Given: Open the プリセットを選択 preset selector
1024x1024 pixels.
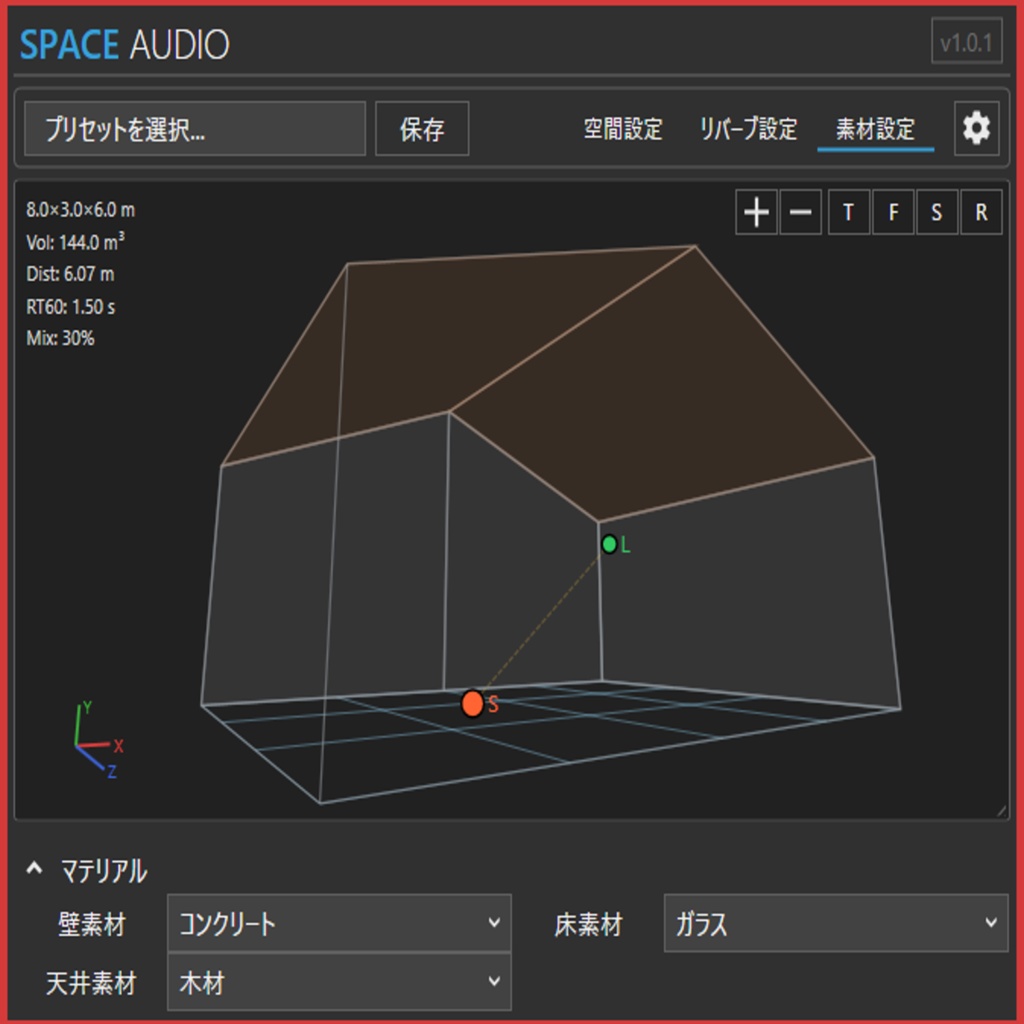Looking at the screenshot, I should coord(195,129).
